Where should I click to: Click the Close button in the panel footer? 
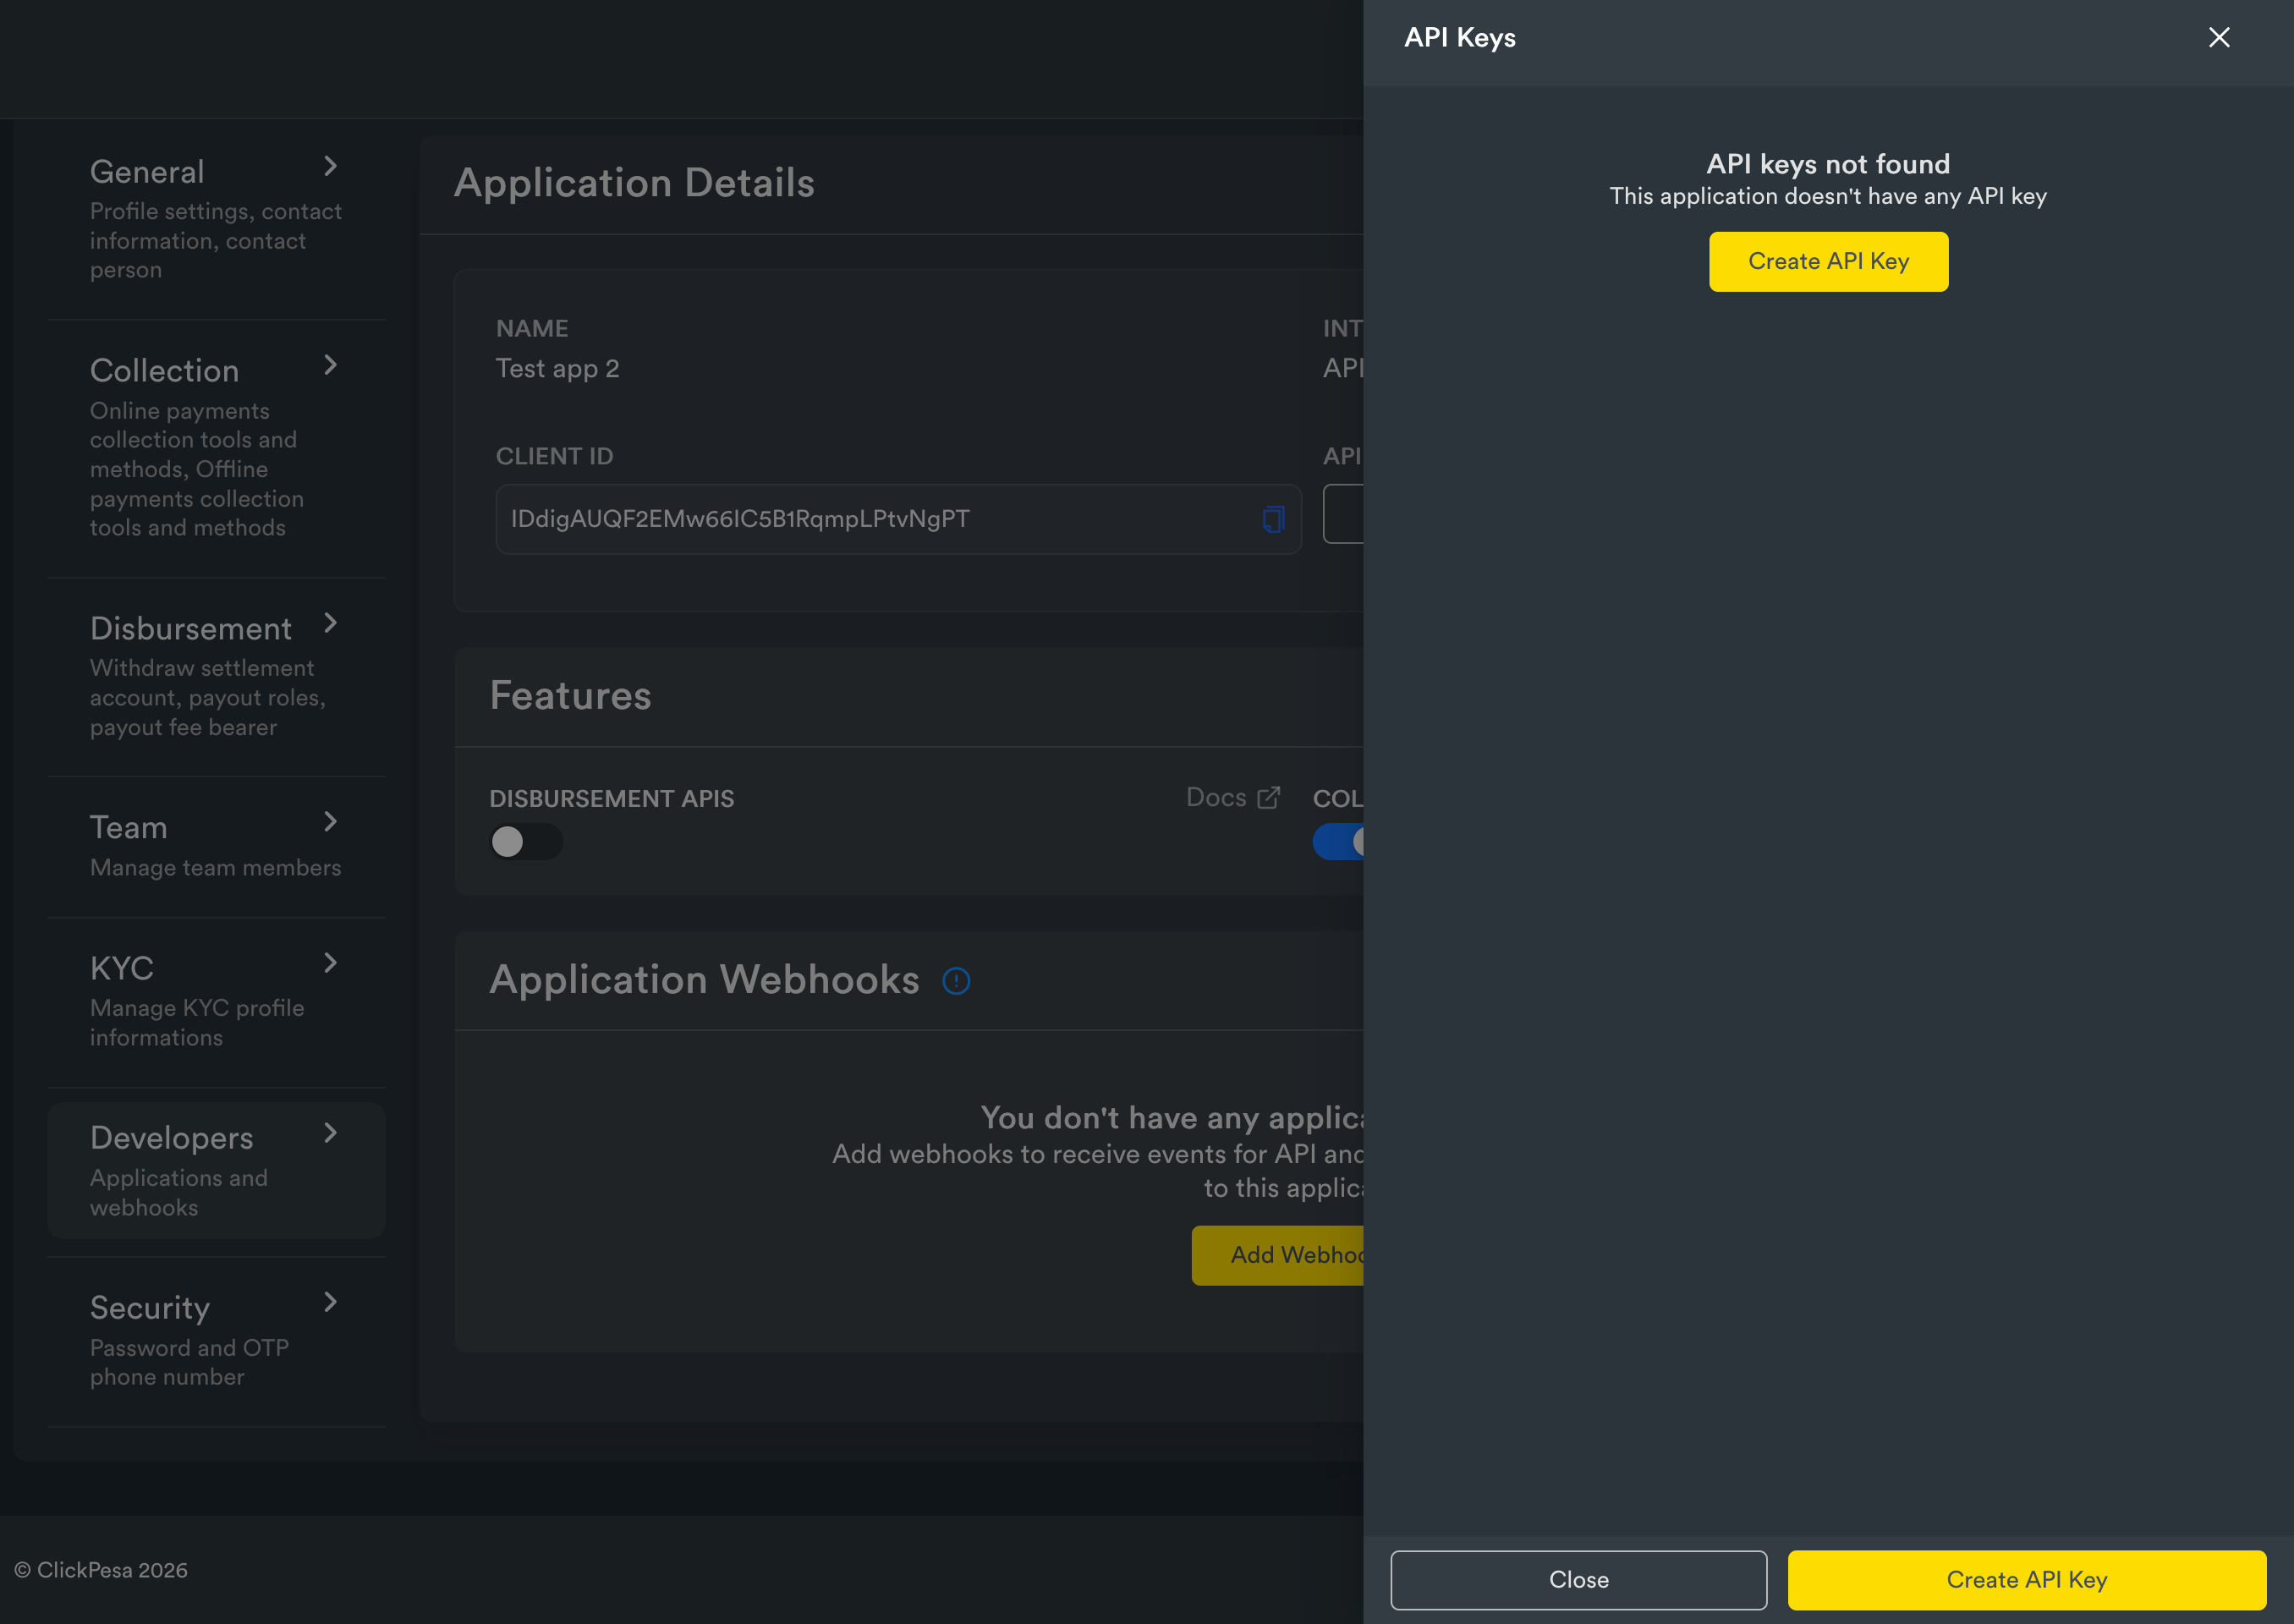(1578, 1580)
